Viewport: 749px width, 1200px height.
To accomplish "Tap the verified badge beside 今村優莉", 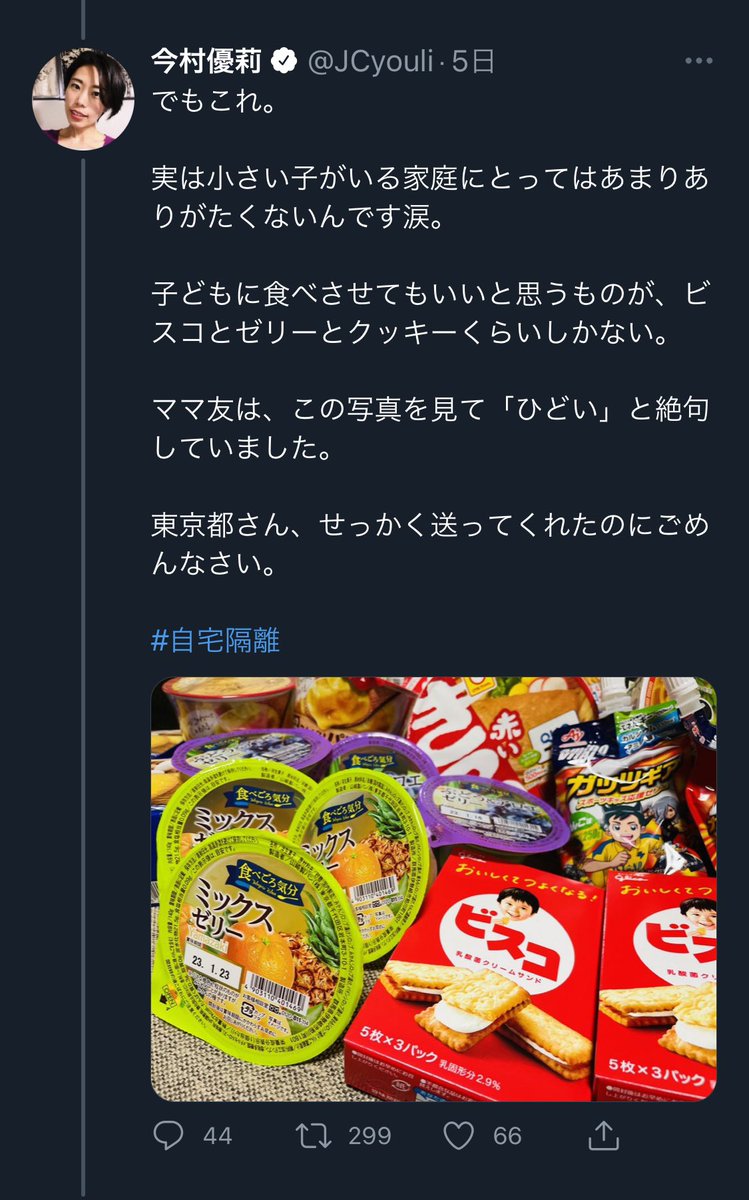I will [x=284, y=62].
